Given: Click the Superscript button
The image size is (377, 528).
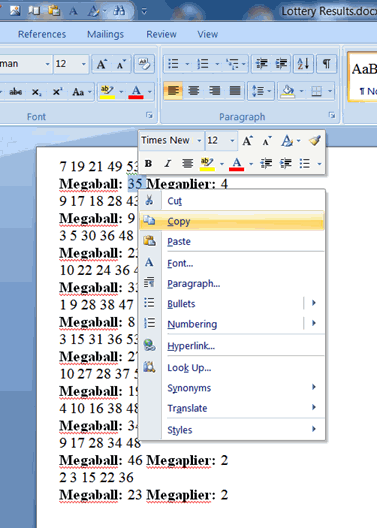Looking at the screenshot, I should coord(57,92).
